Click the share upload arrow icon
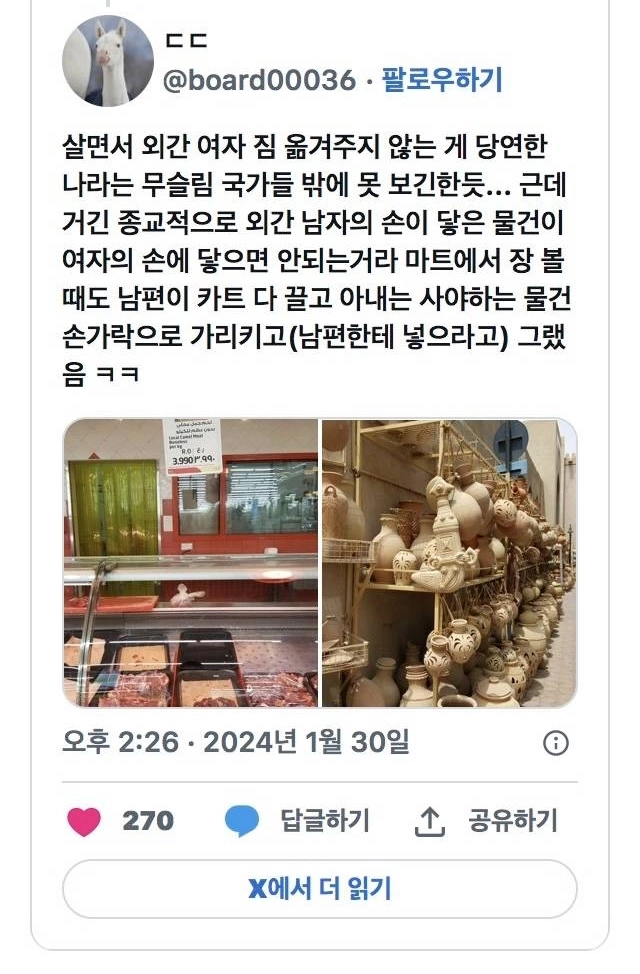The image size is (640, 974). coord(429,821)
